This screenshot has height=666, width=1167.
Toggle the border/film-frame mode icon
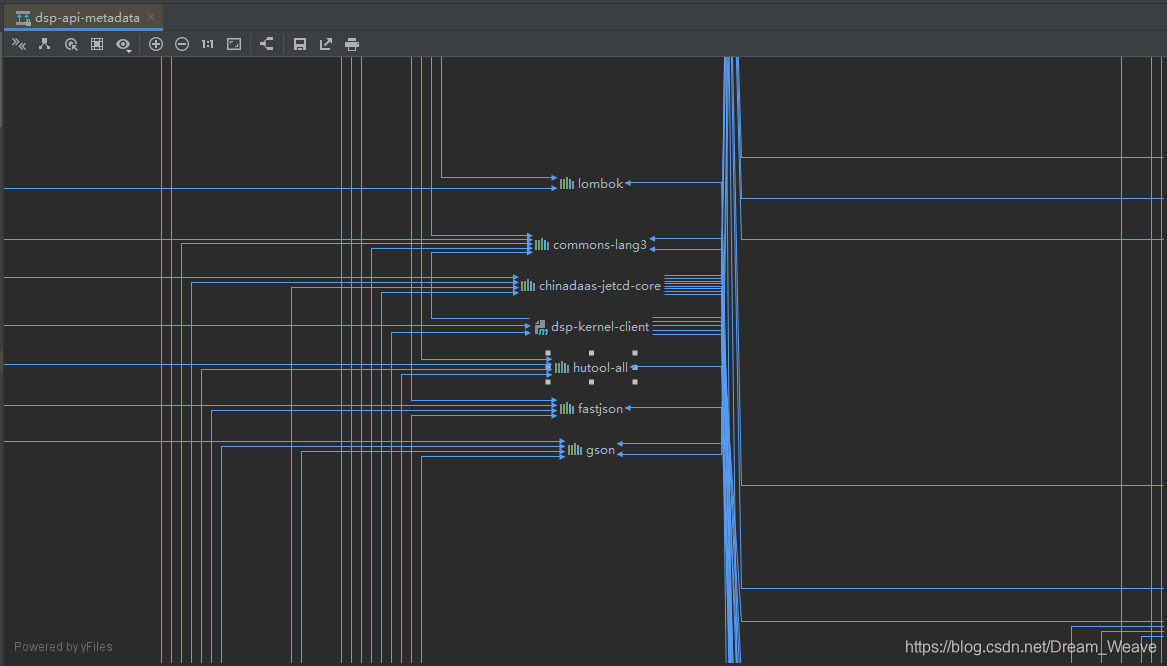[97, 45]
